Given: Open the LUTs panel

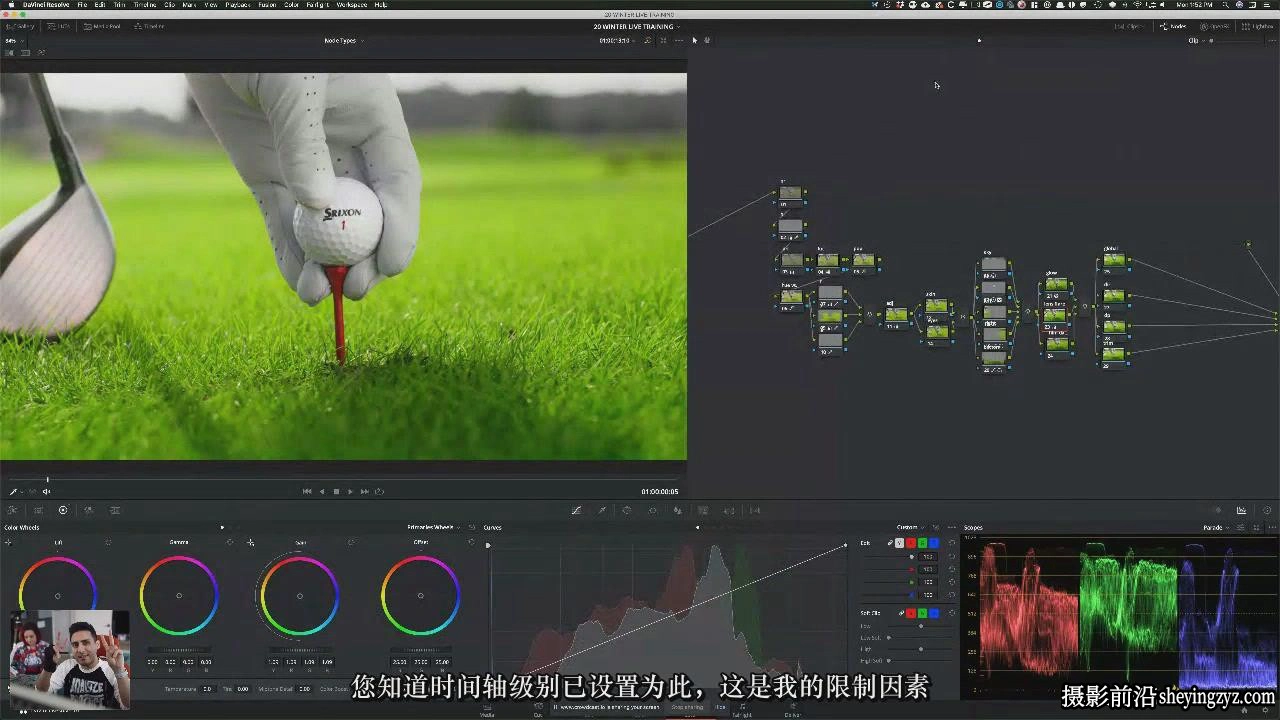Looking at the screenshot, I should [59, 26].
